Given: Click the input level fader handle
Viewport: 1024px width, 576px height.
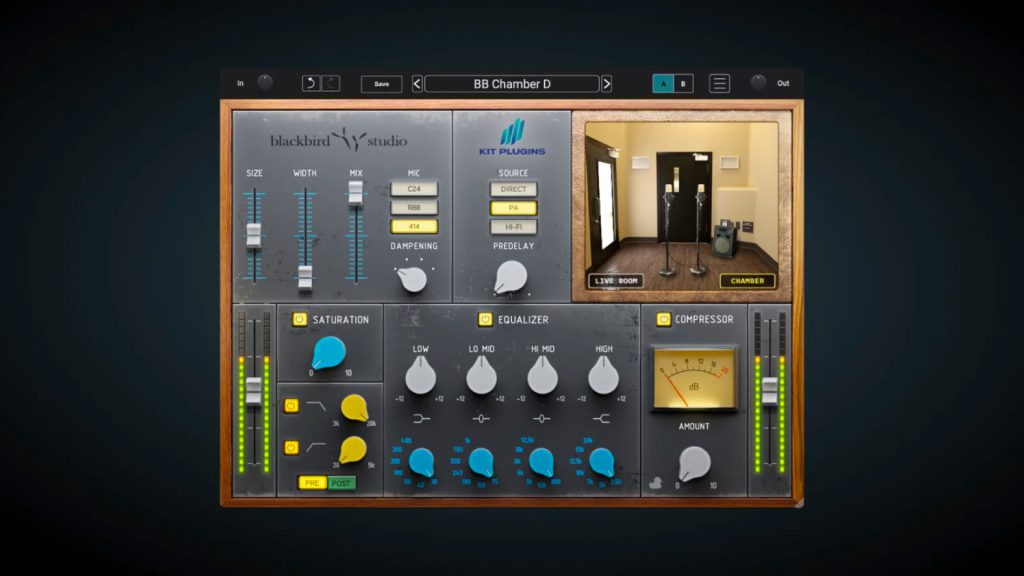Looking at the screenshot, I should pyautogui.click(x=253, y=390).
